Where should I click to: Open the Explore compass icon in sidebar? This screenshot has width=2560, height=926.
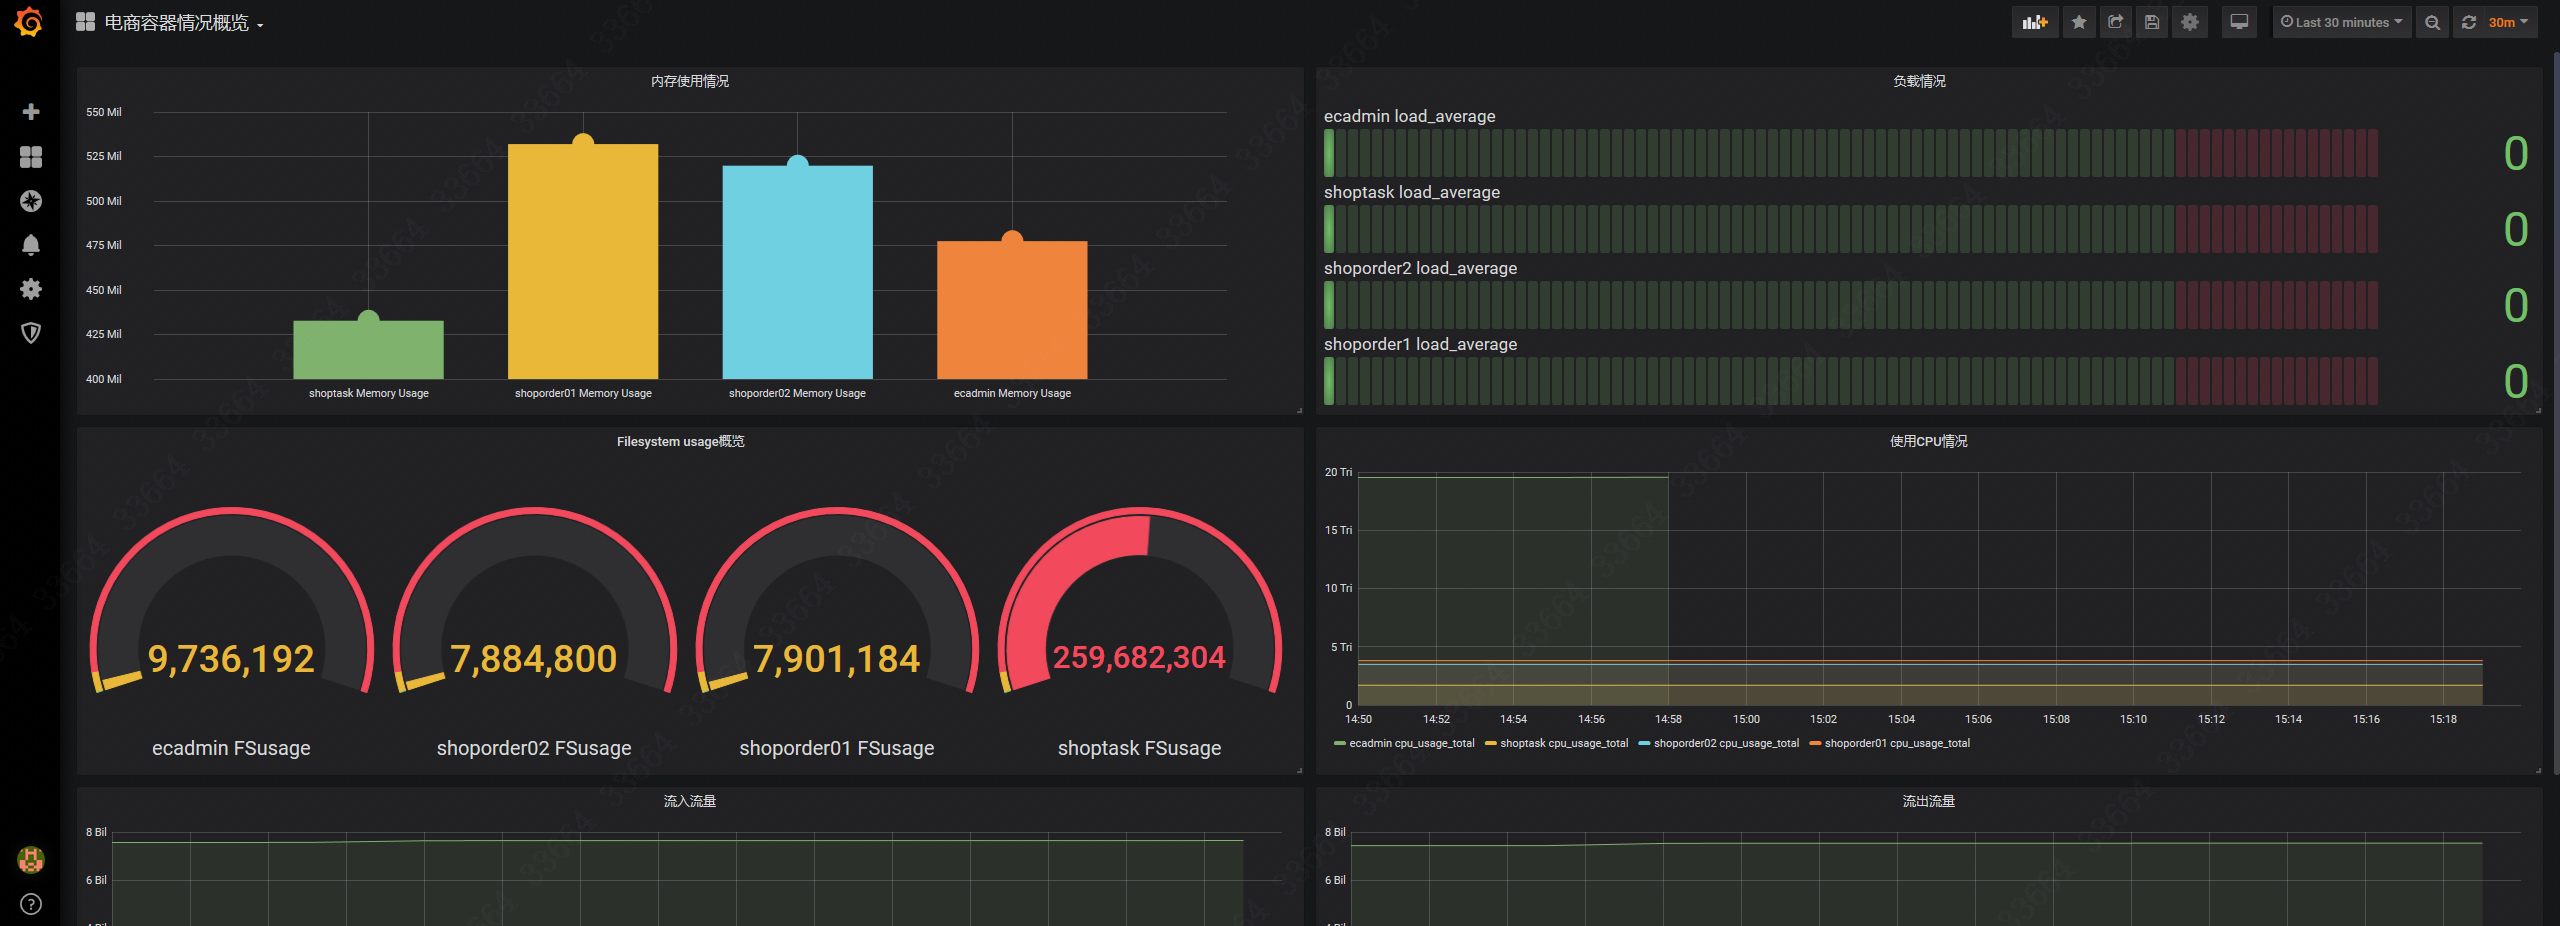31,201
